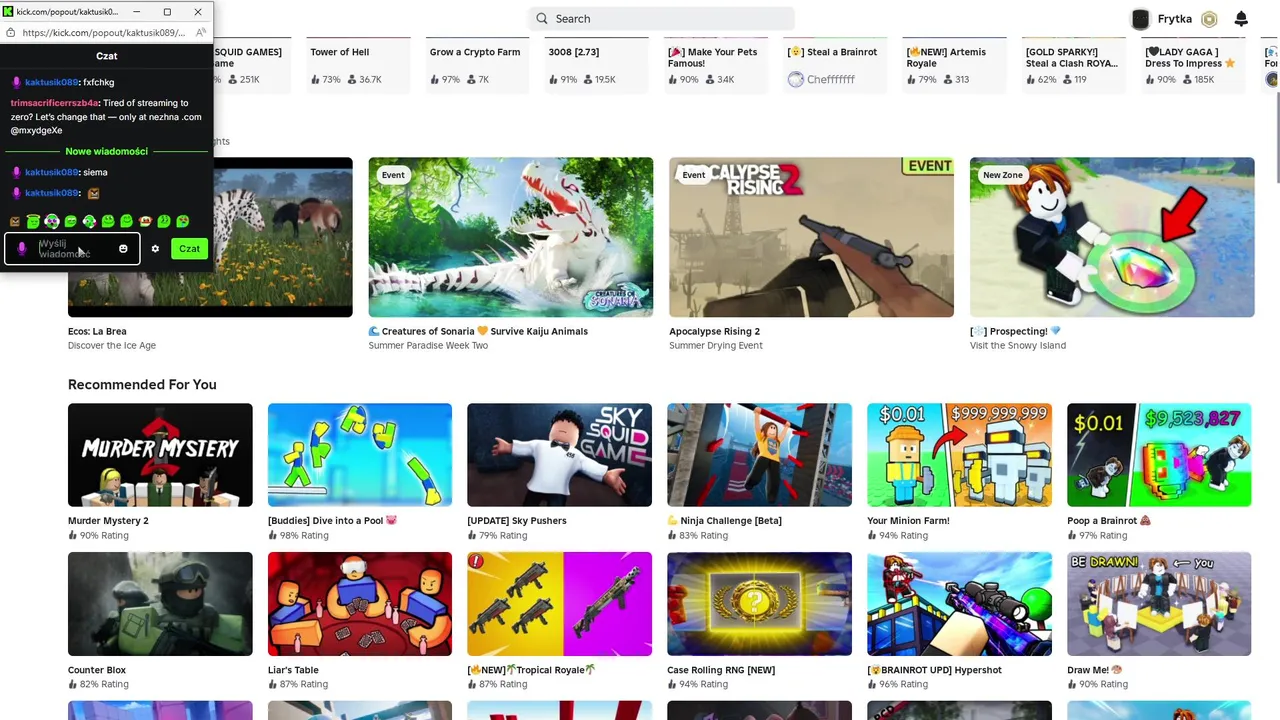Click the search magnifier icon

[542, 18]
